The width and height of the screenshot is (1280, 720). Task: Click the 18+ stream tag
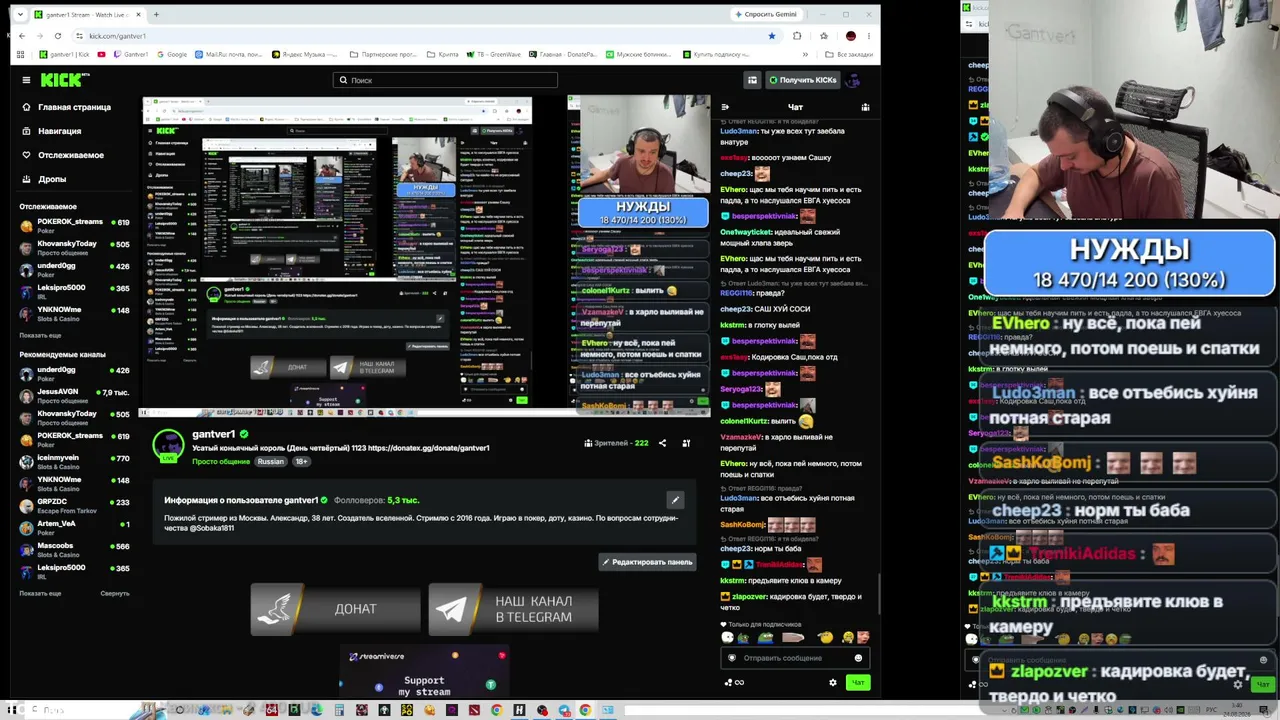click(x=301, y=462)
